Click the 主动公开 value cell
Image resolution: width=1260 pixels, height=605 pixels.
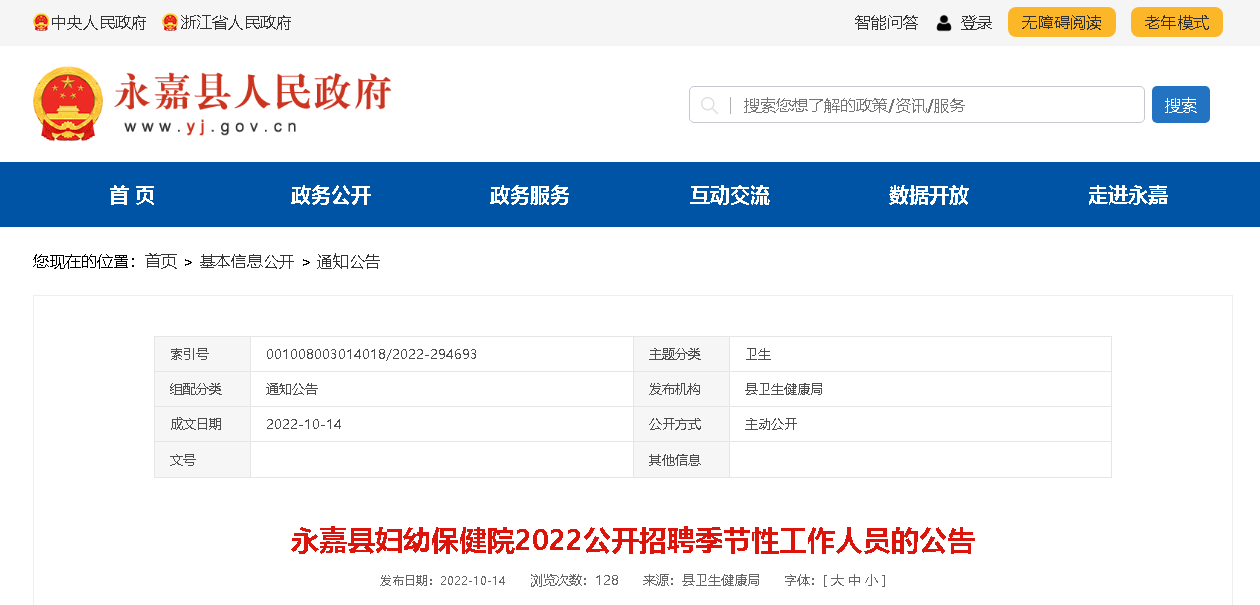771,424
